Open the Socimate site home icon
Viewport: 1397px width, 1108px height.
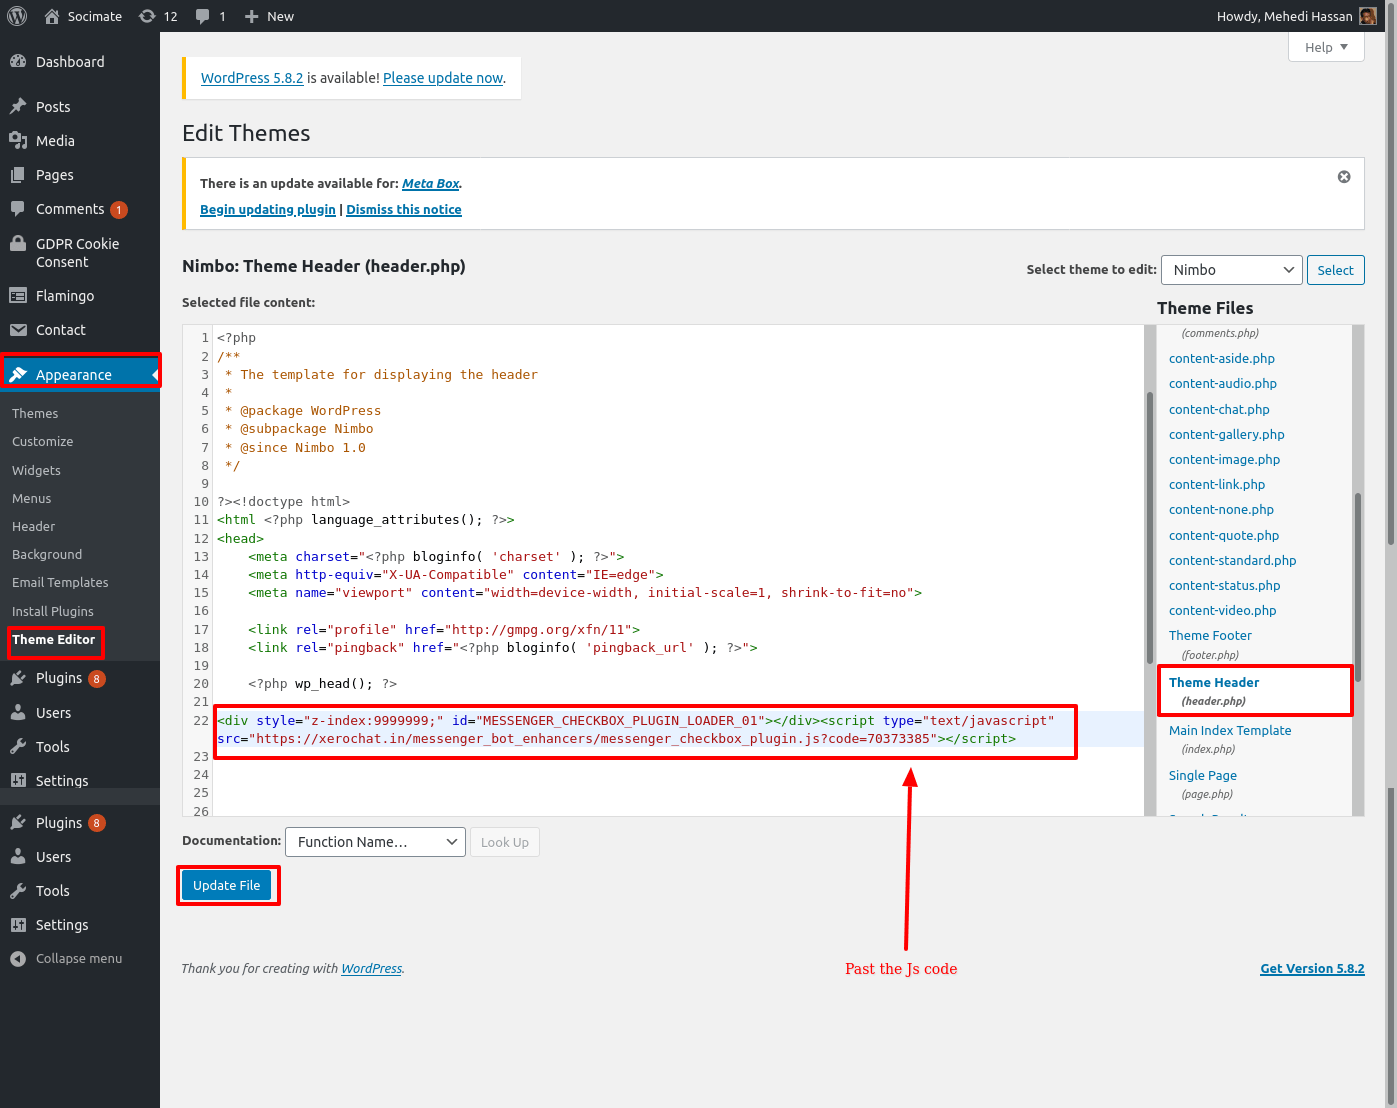pos(52,16)
